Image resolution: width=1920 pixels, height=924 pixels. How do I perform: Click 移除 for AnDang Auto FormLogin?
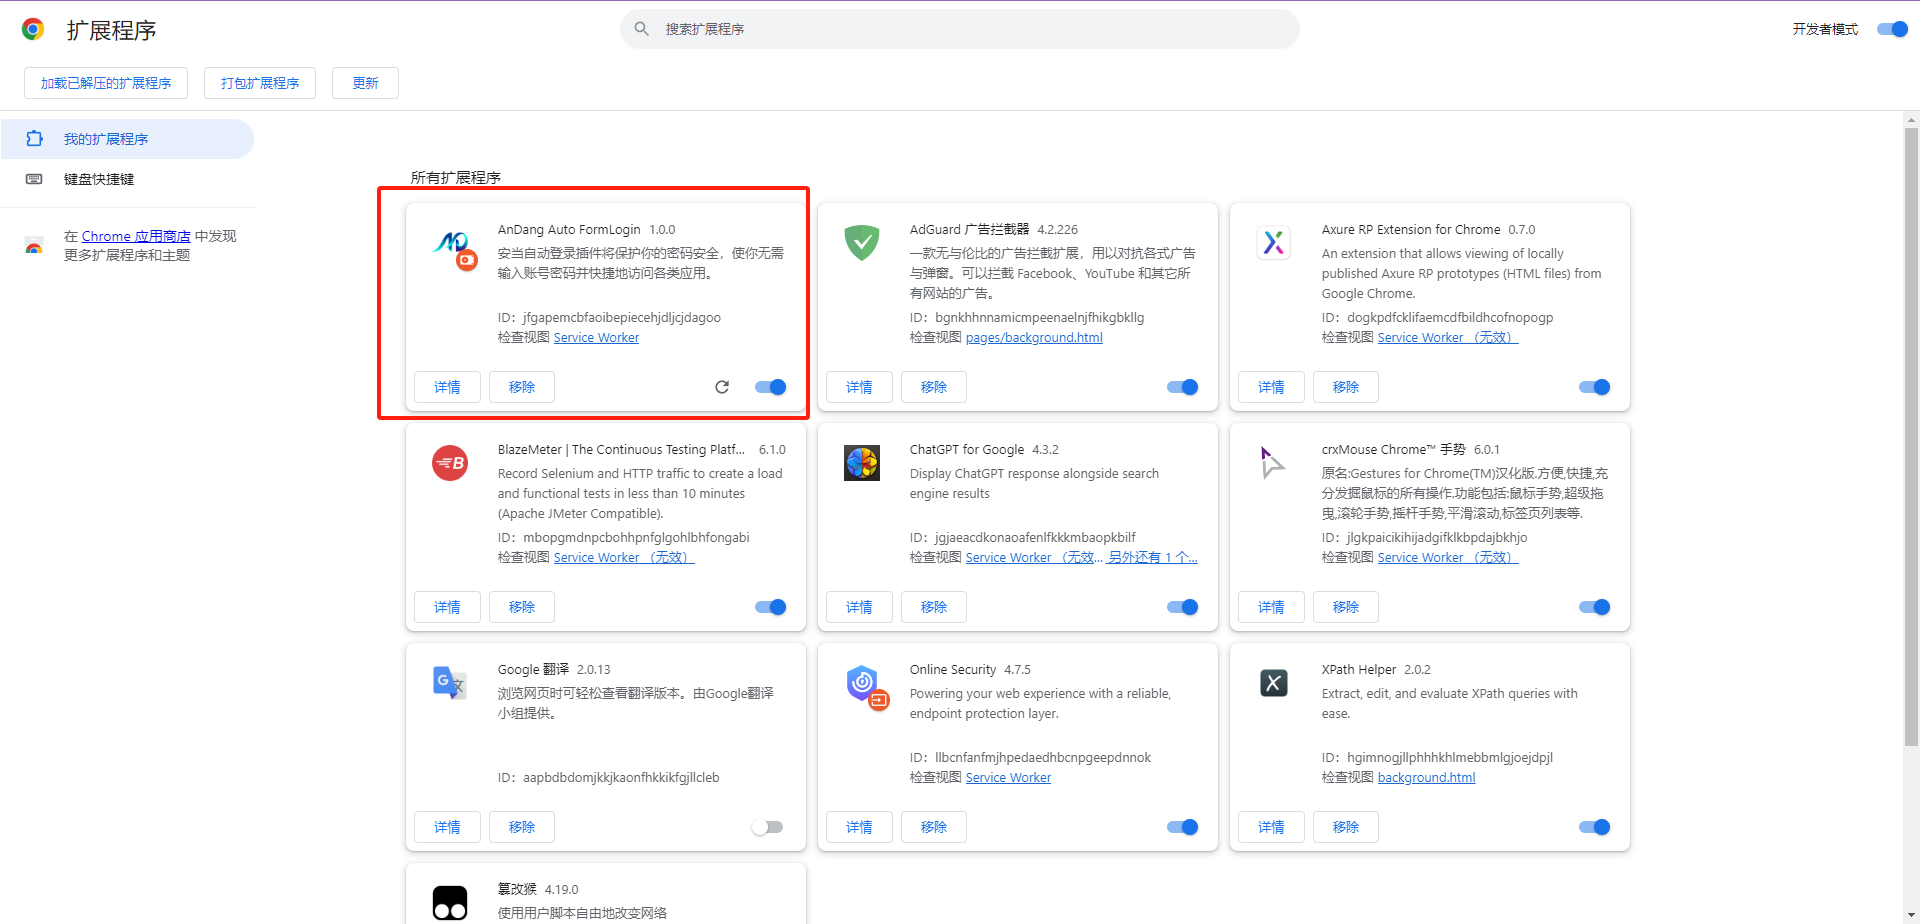tap(522, 387)
